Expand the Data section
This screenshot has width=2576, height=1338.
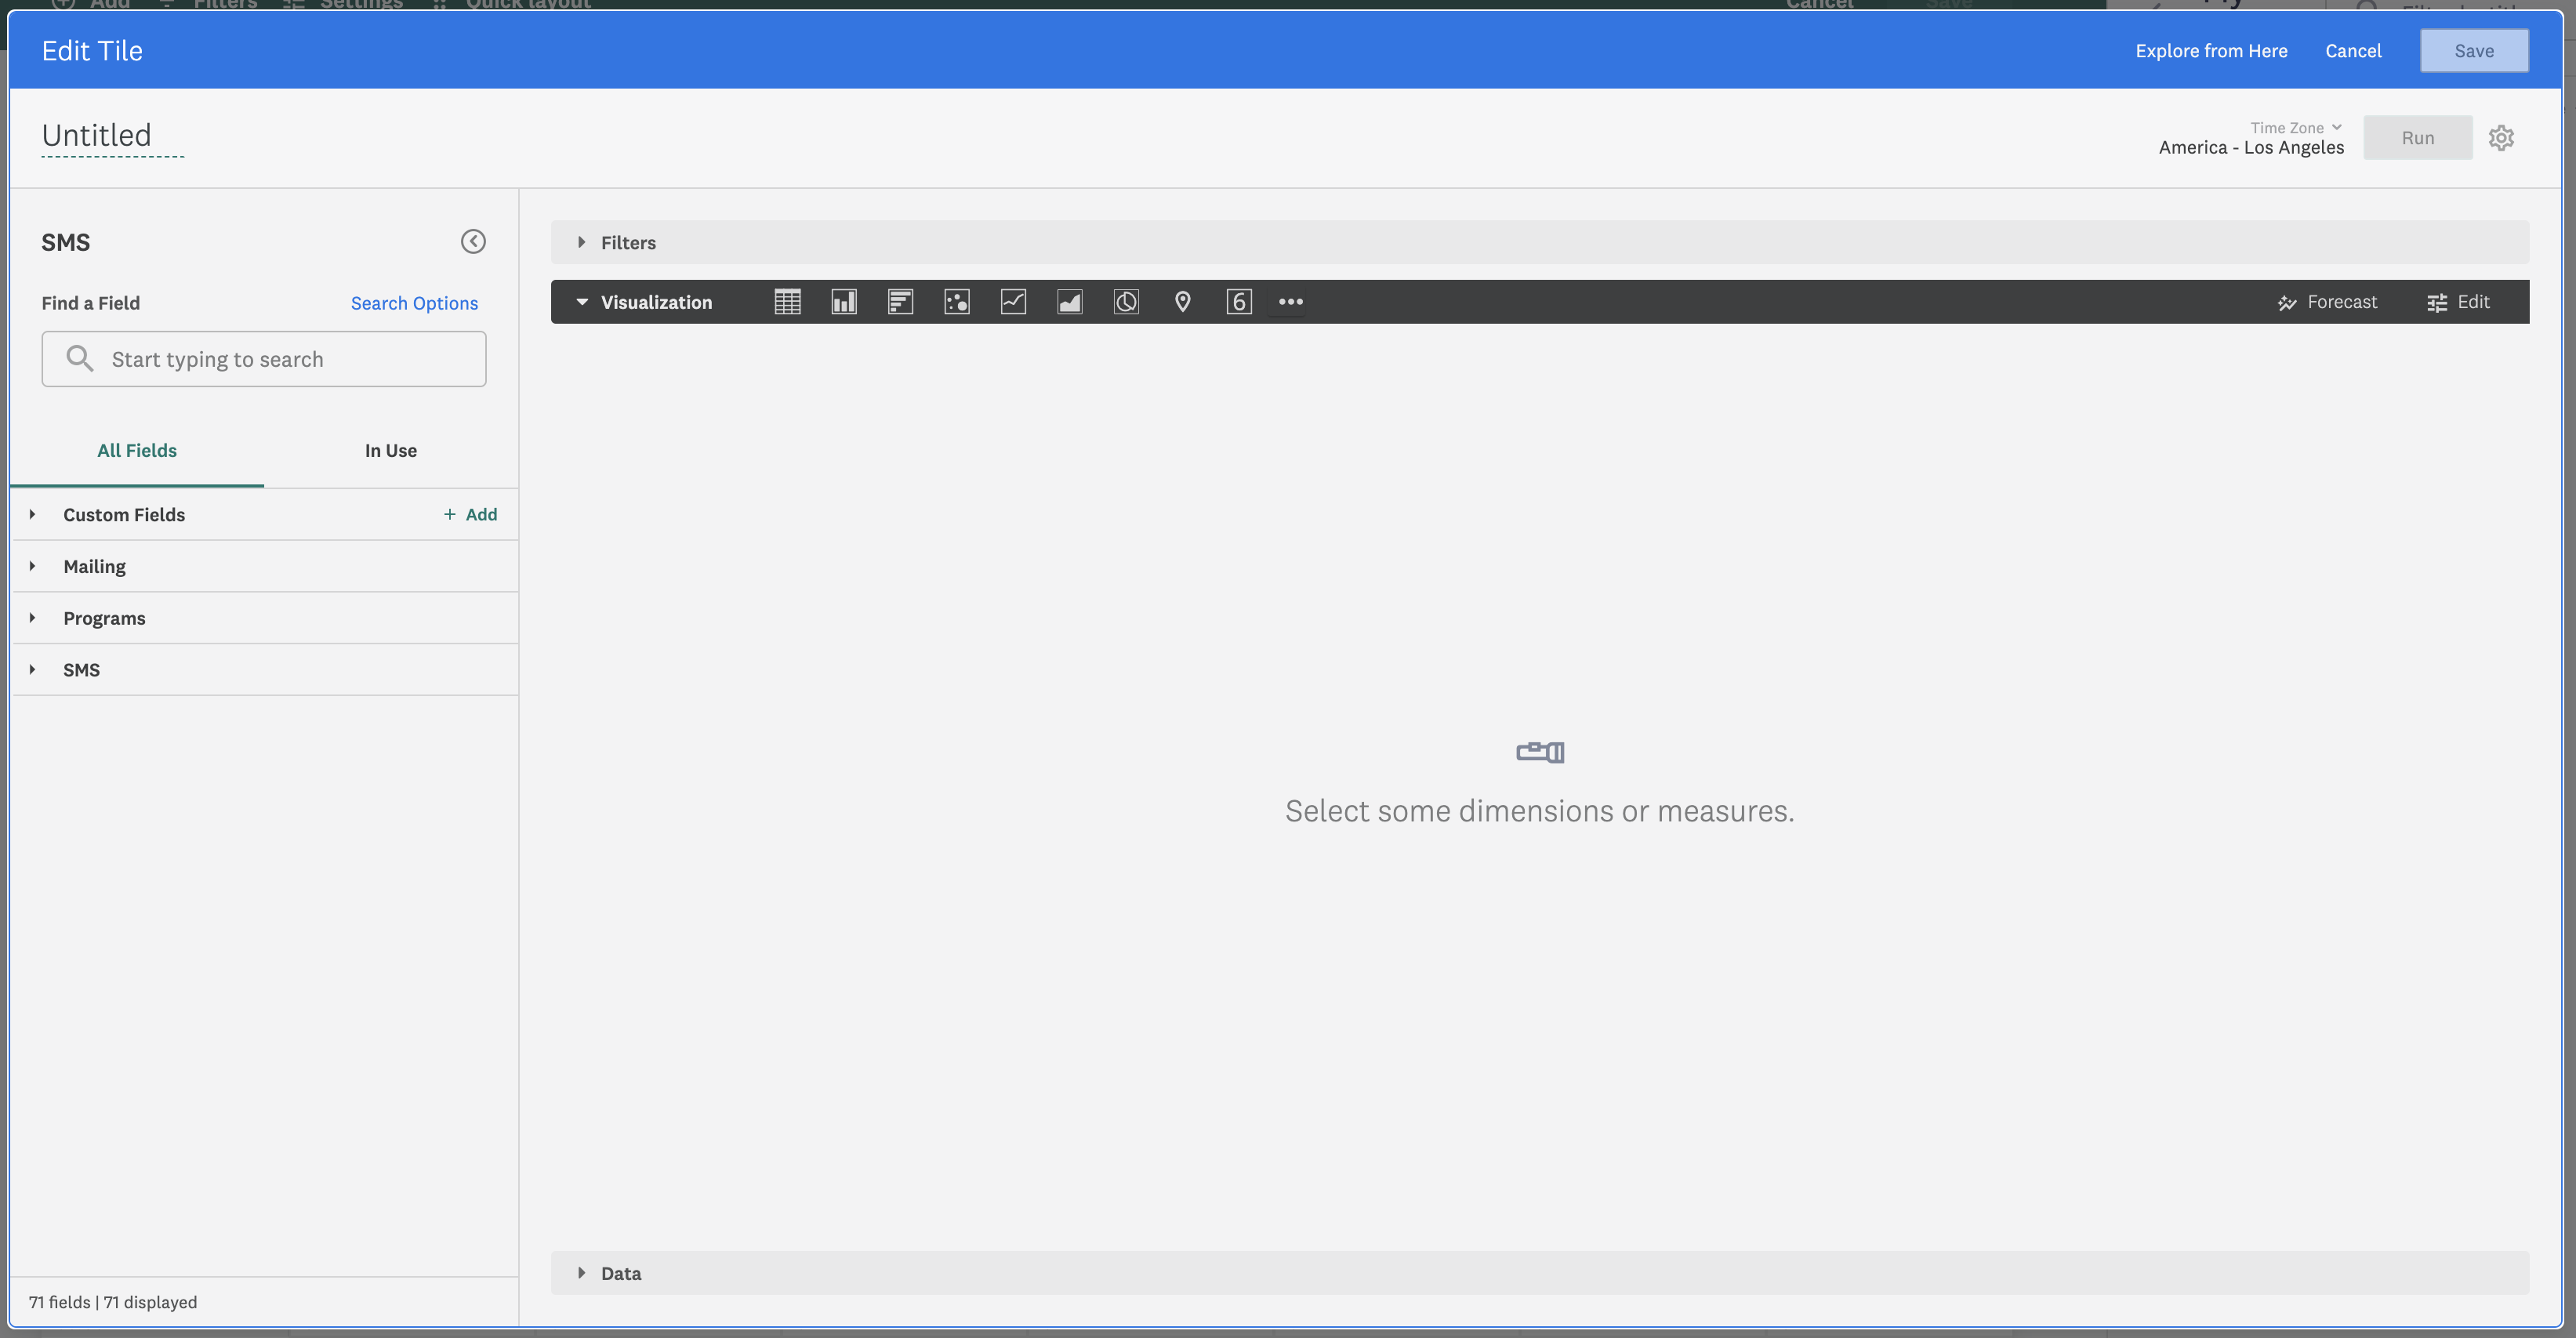coord(620,1273)
